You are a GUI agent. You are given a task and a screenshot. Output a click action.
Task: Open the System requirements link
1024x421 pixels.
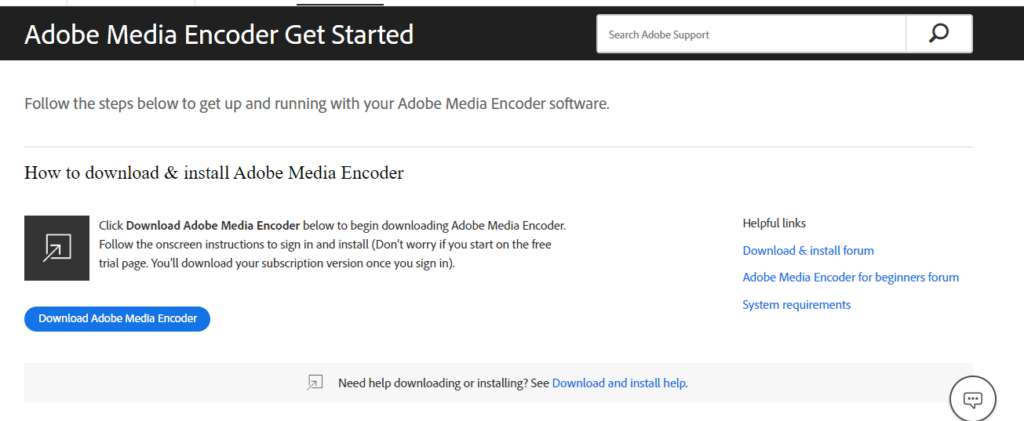pyautogui.click(x=796, y=304)
